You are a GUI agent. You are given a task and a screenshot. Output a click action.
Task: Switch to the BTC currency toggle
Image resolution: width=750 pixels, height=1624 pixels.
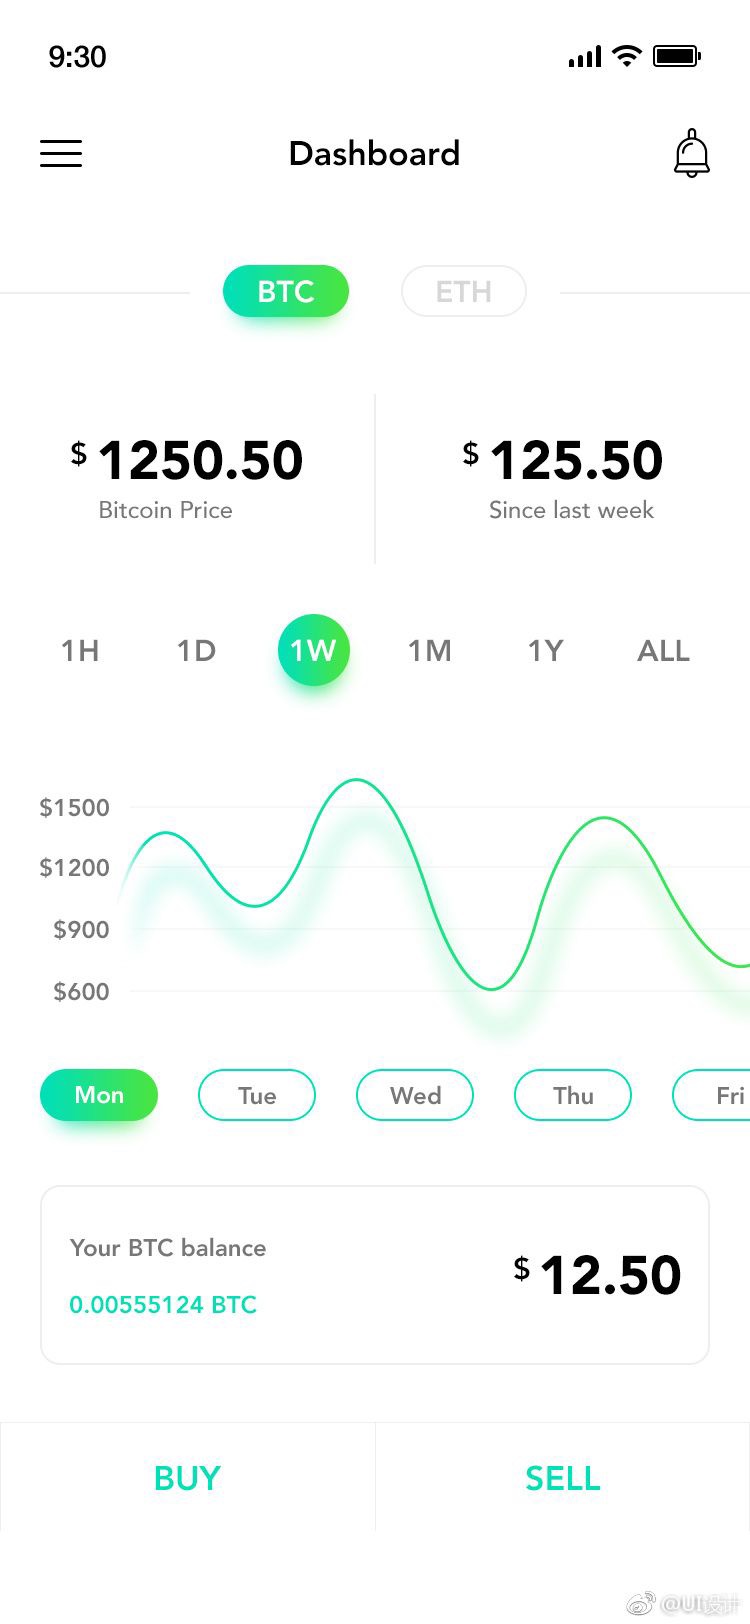tap(286, 291)
